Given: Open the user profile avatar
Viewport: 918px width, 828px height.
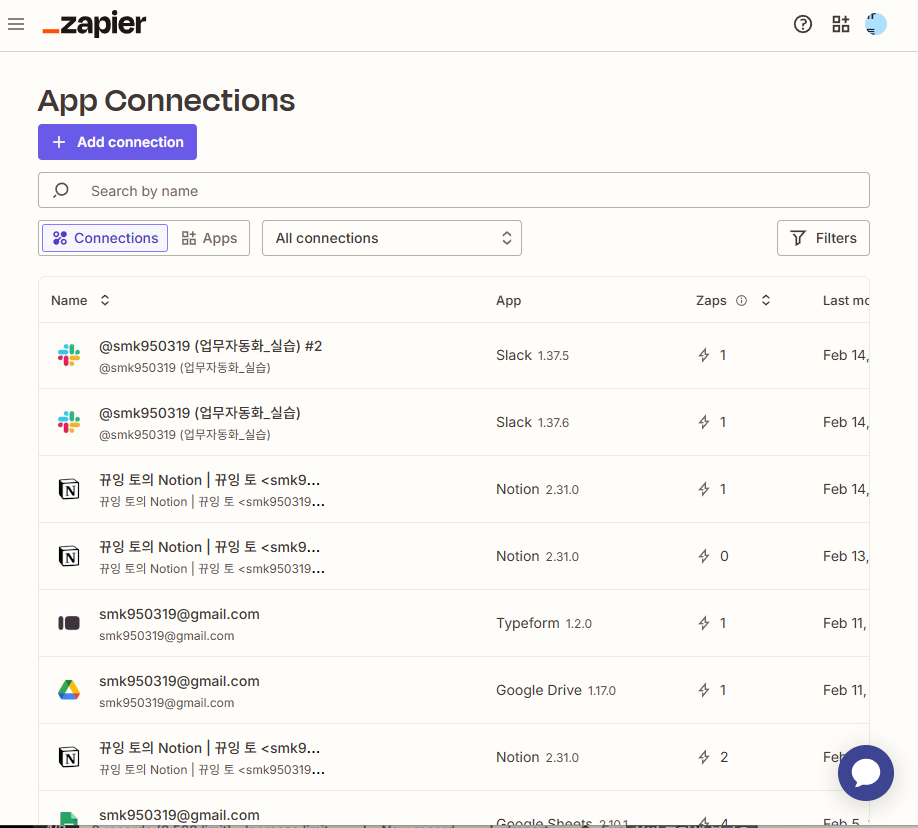Looking at the screenshot, I should click(x=876, y=24).
